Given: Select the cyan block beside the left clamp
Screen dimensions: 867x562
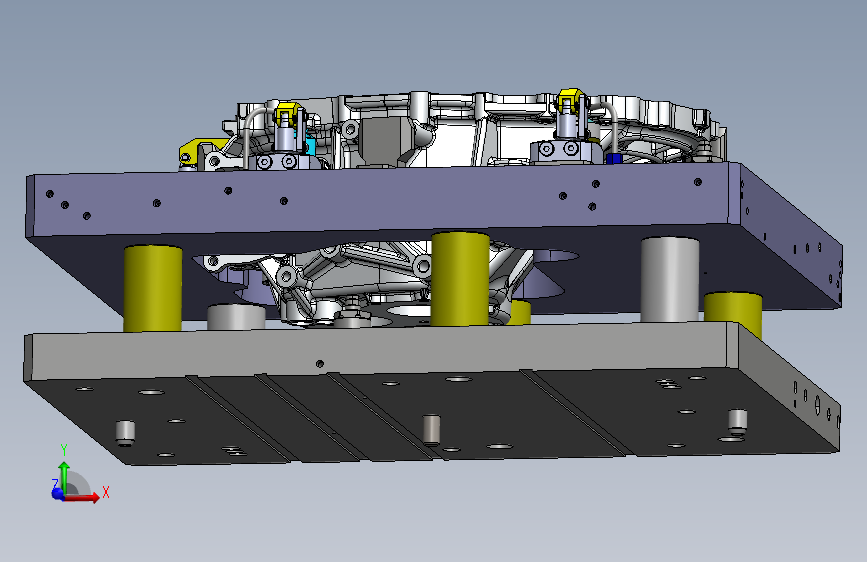Looking at the screenshot, I should (x=310, y=147).
